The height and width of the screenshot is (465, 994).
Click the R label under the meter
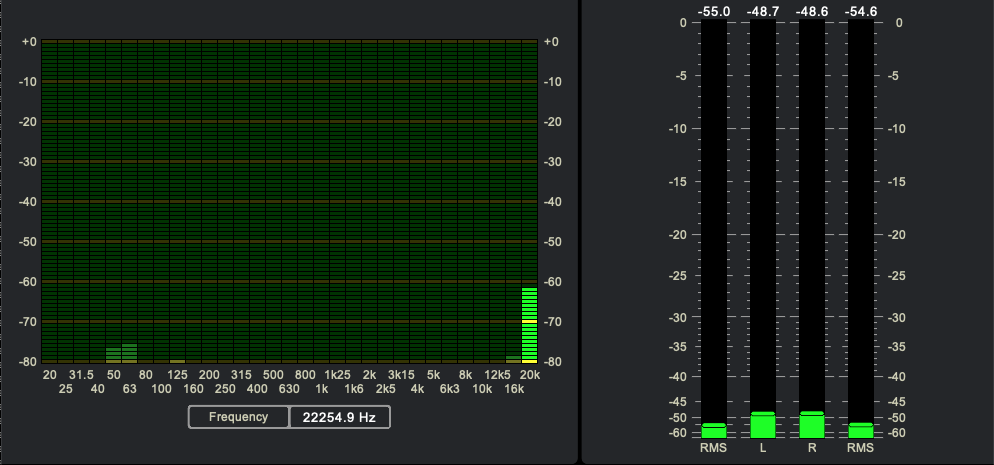click(x=811, y=448)
